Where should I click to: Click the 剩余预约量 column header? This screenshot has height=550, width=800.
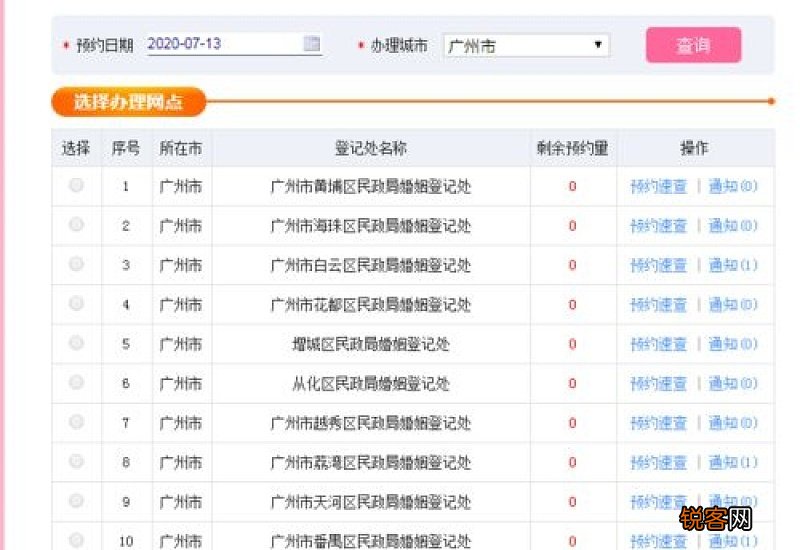[572, 148]
